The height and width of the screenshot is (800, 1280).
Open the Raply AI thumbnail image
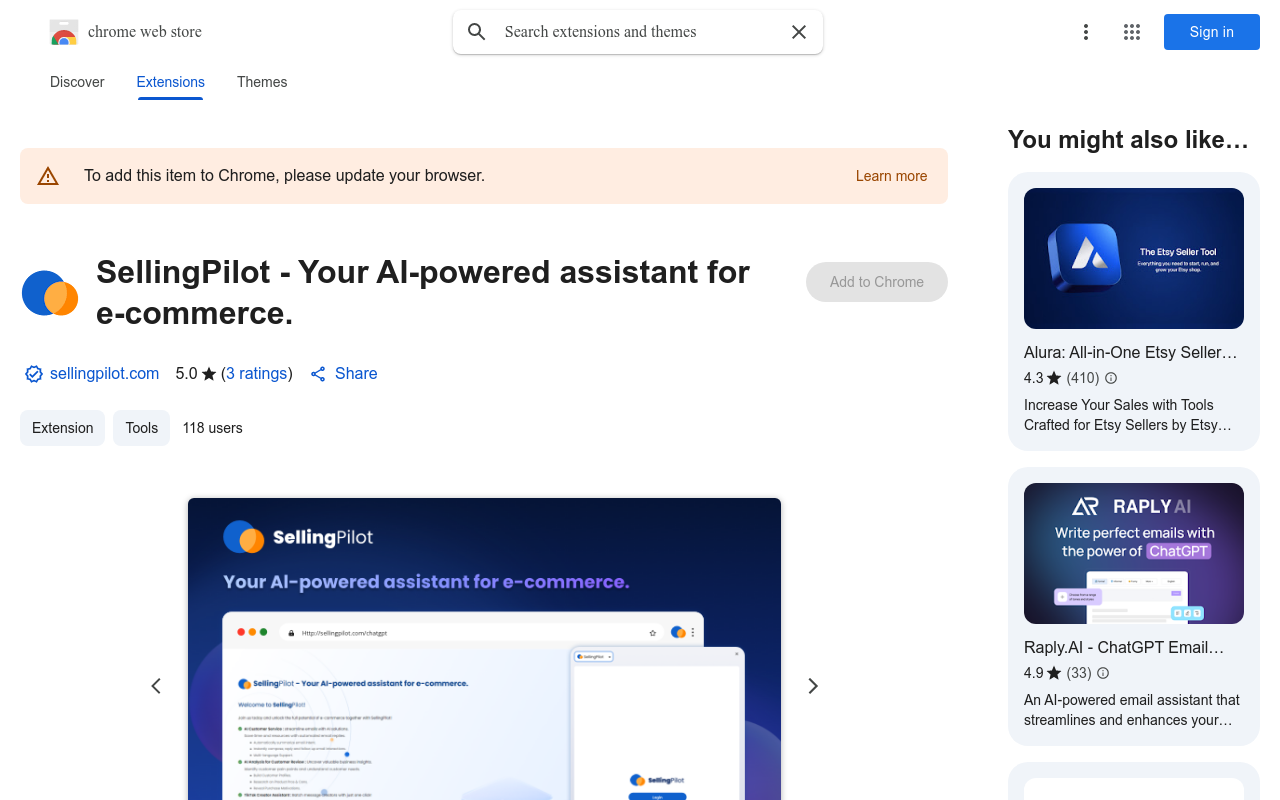(x=1134, y=554)
